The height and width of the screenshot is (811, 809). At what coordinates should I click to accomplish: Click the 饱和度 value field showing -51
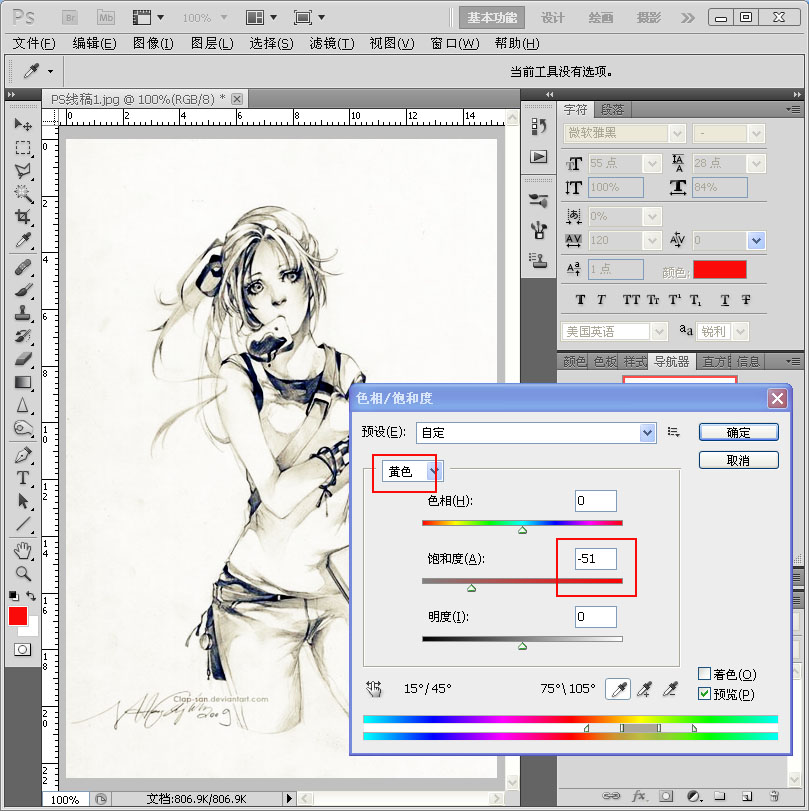click(x=595, y=559)
